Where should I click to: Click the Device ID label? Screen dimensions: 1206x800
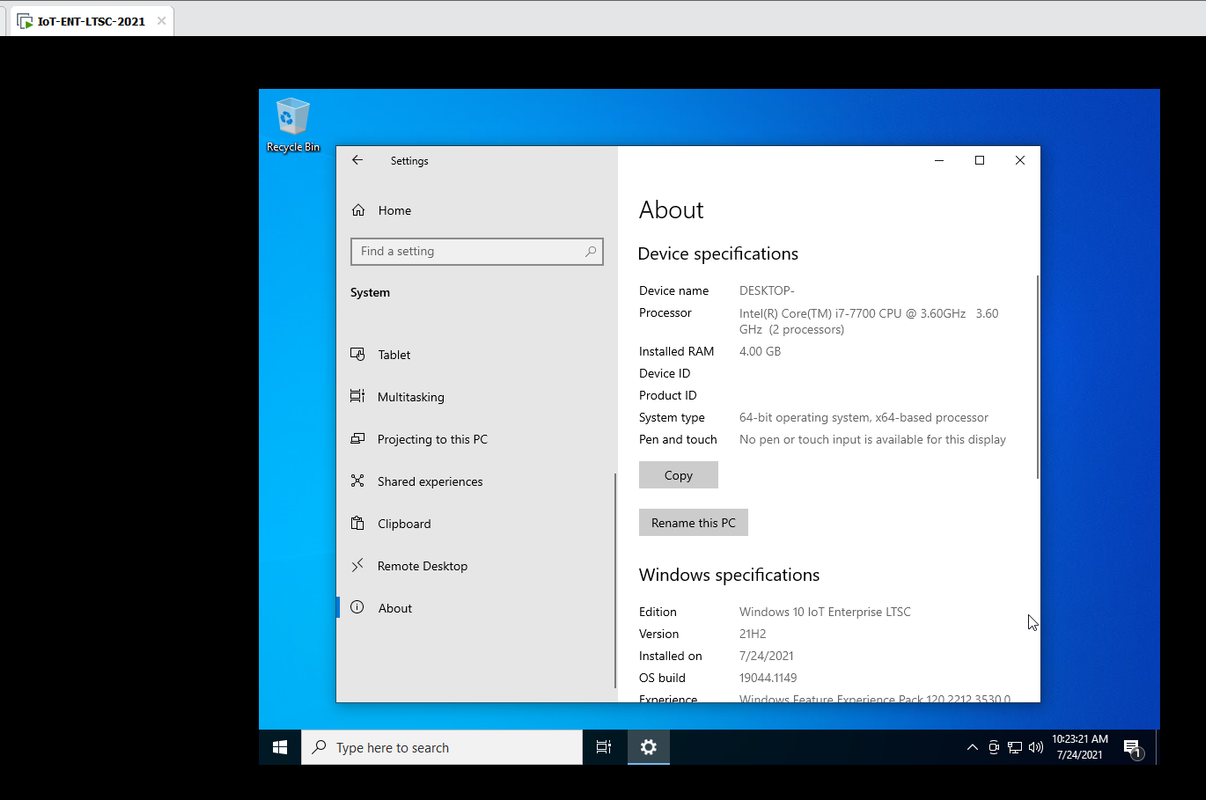665,374
